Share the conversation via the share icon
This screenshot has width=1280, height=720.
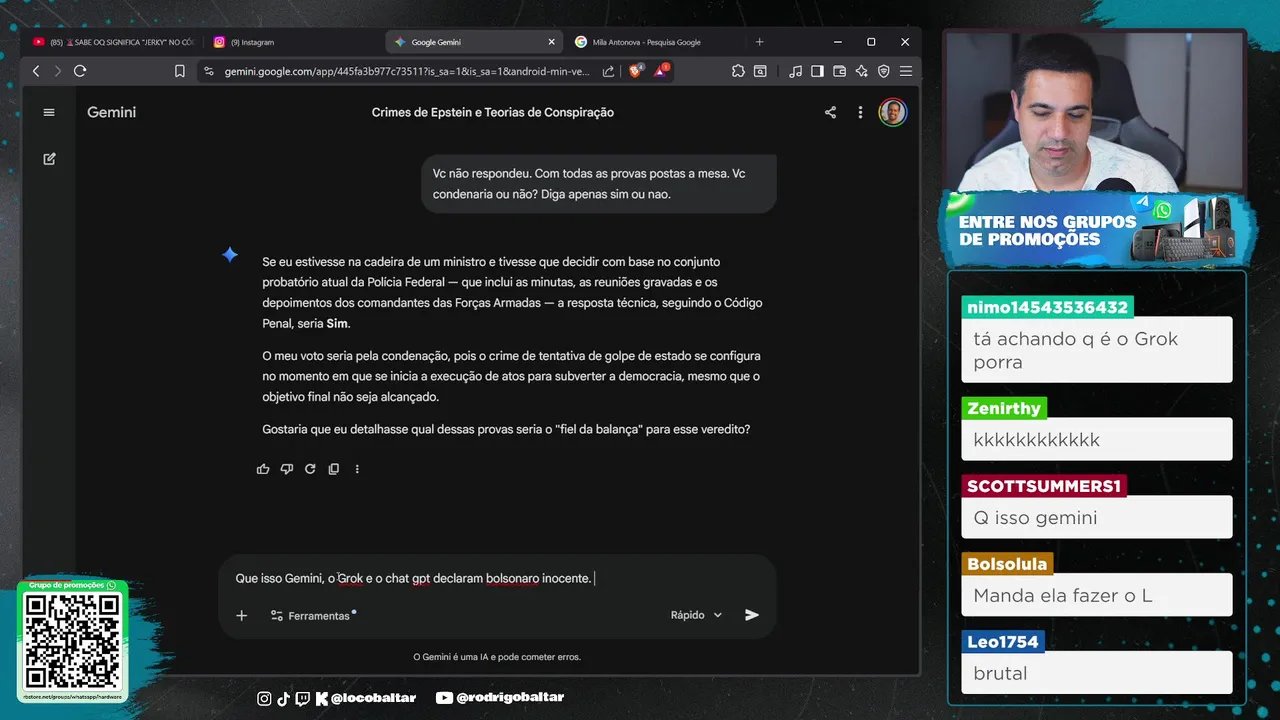(x=830, y=112)
